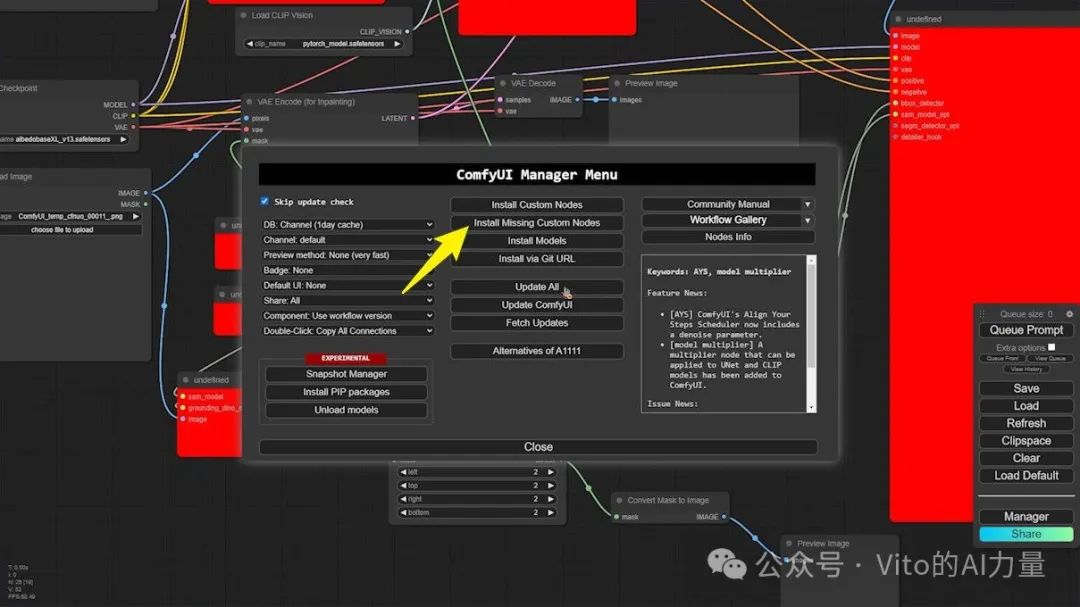Click Queue Prompt
1080x607 pixels.
coord(1026,330)
